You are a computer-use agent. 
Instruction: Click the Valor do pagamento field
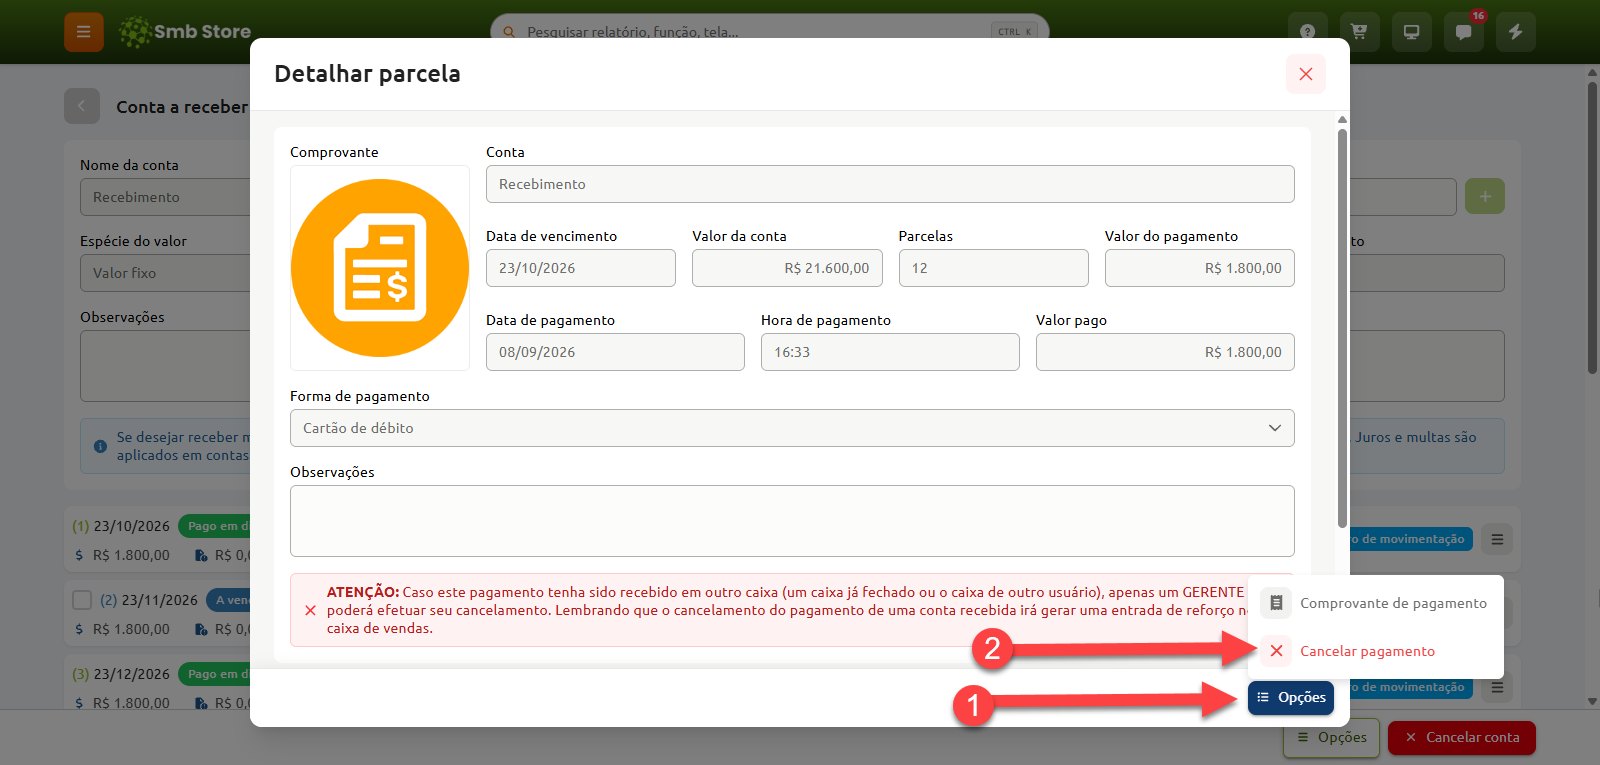[x=1200, y=268]
